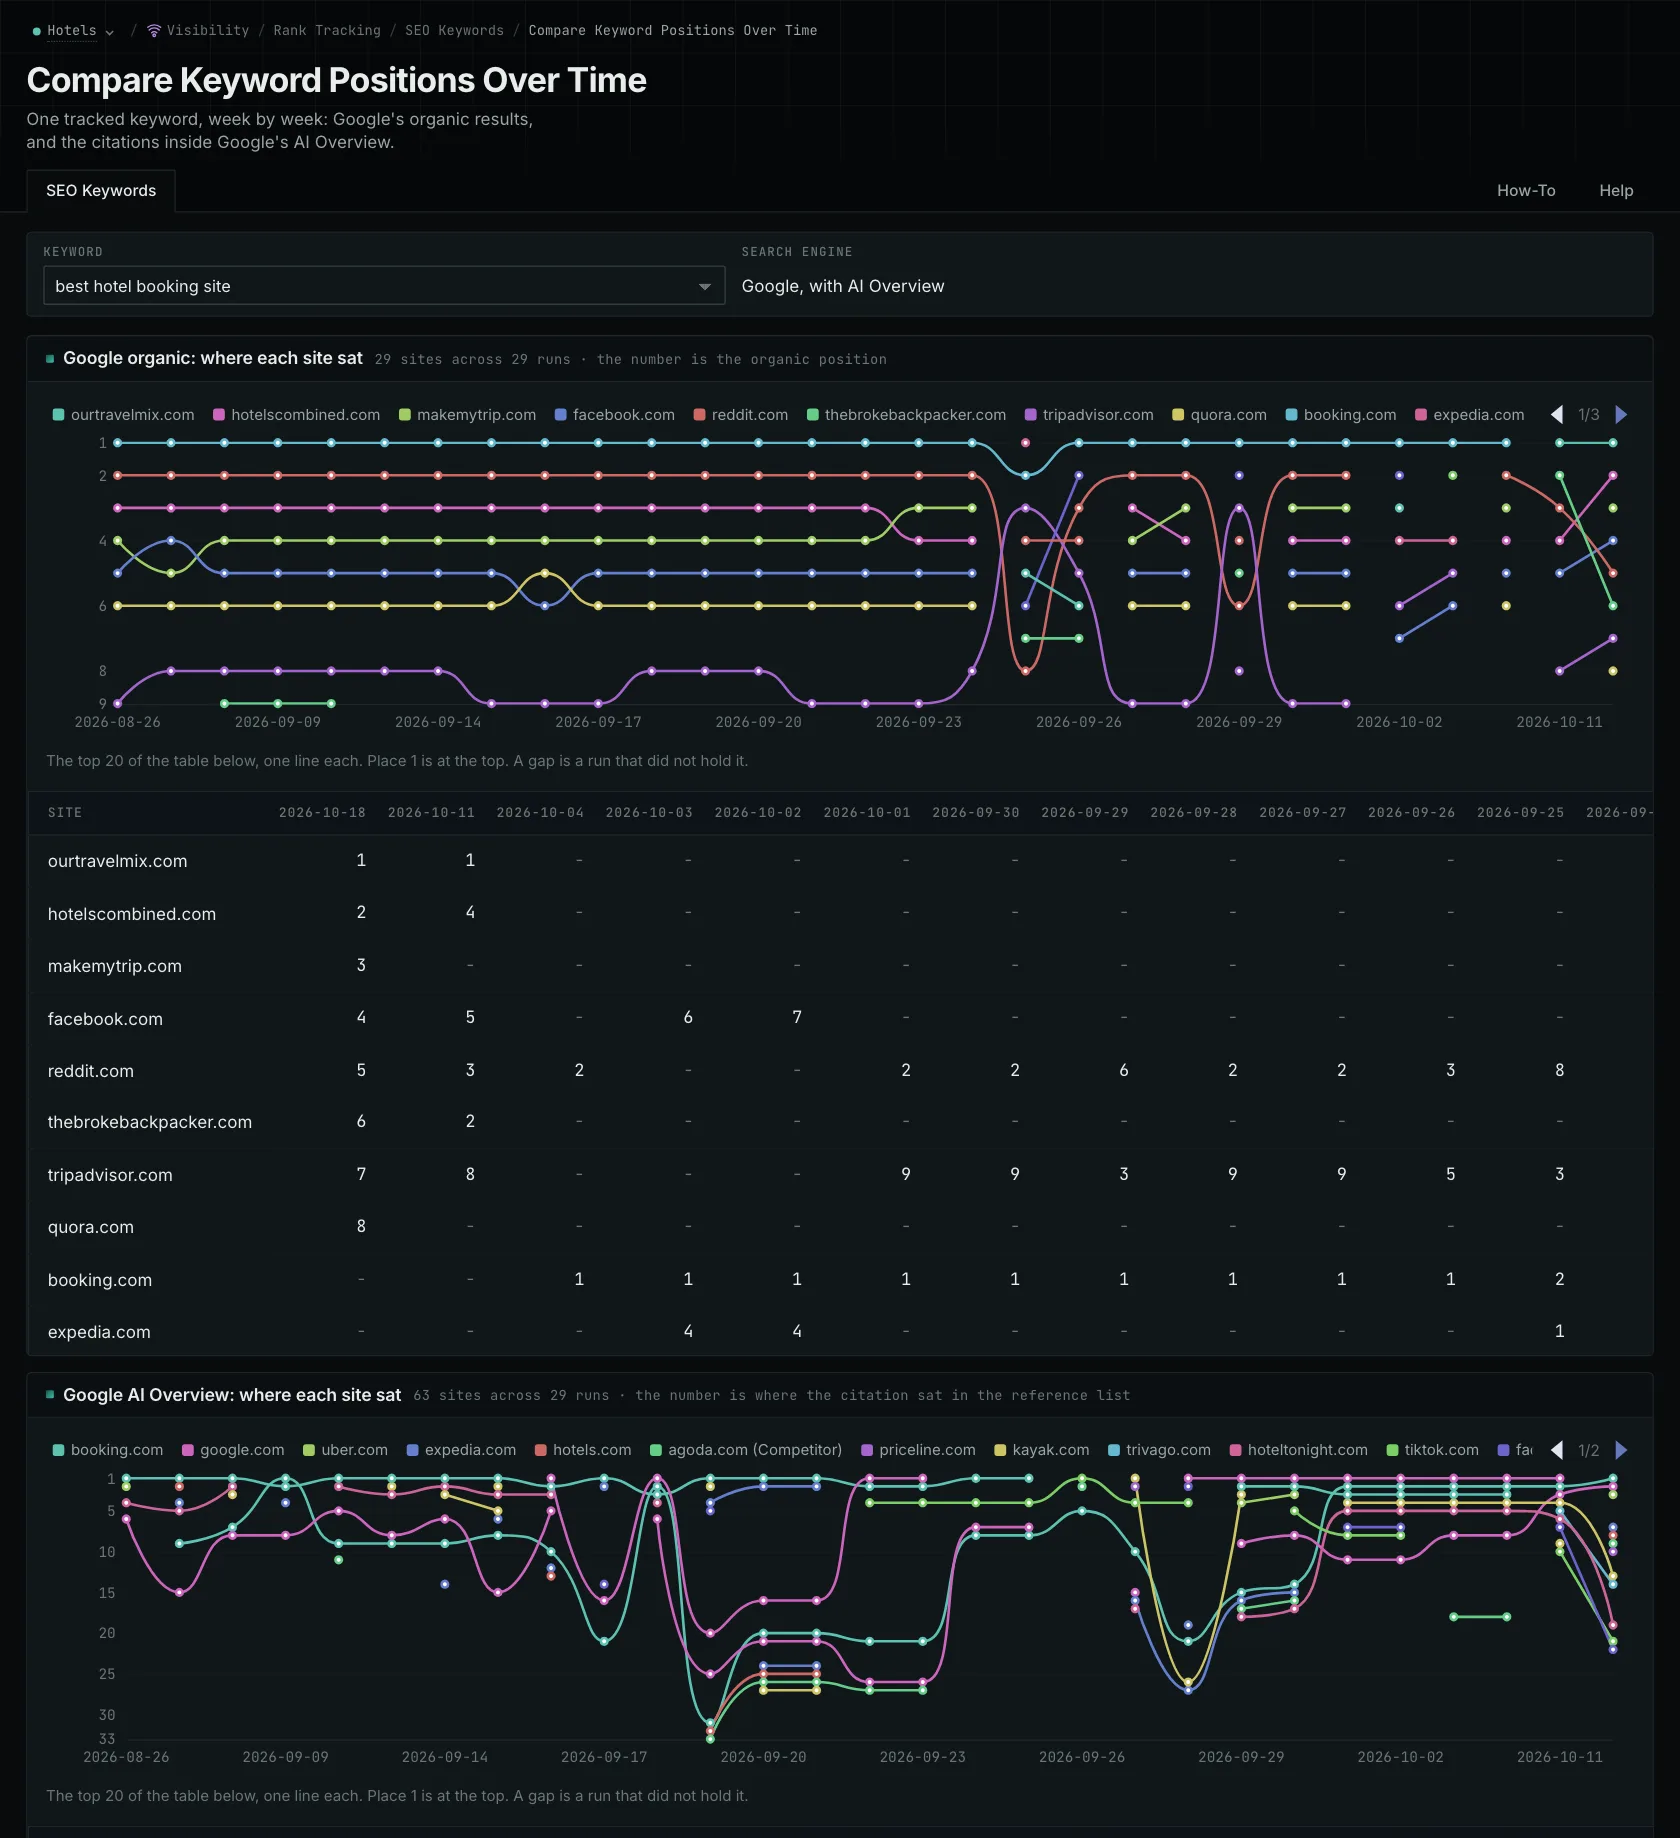Open the How-To menu item
Image resolution: width=1680 pixels, height=1838 pixels.
pyautogui.click(x=1526, y=191)
